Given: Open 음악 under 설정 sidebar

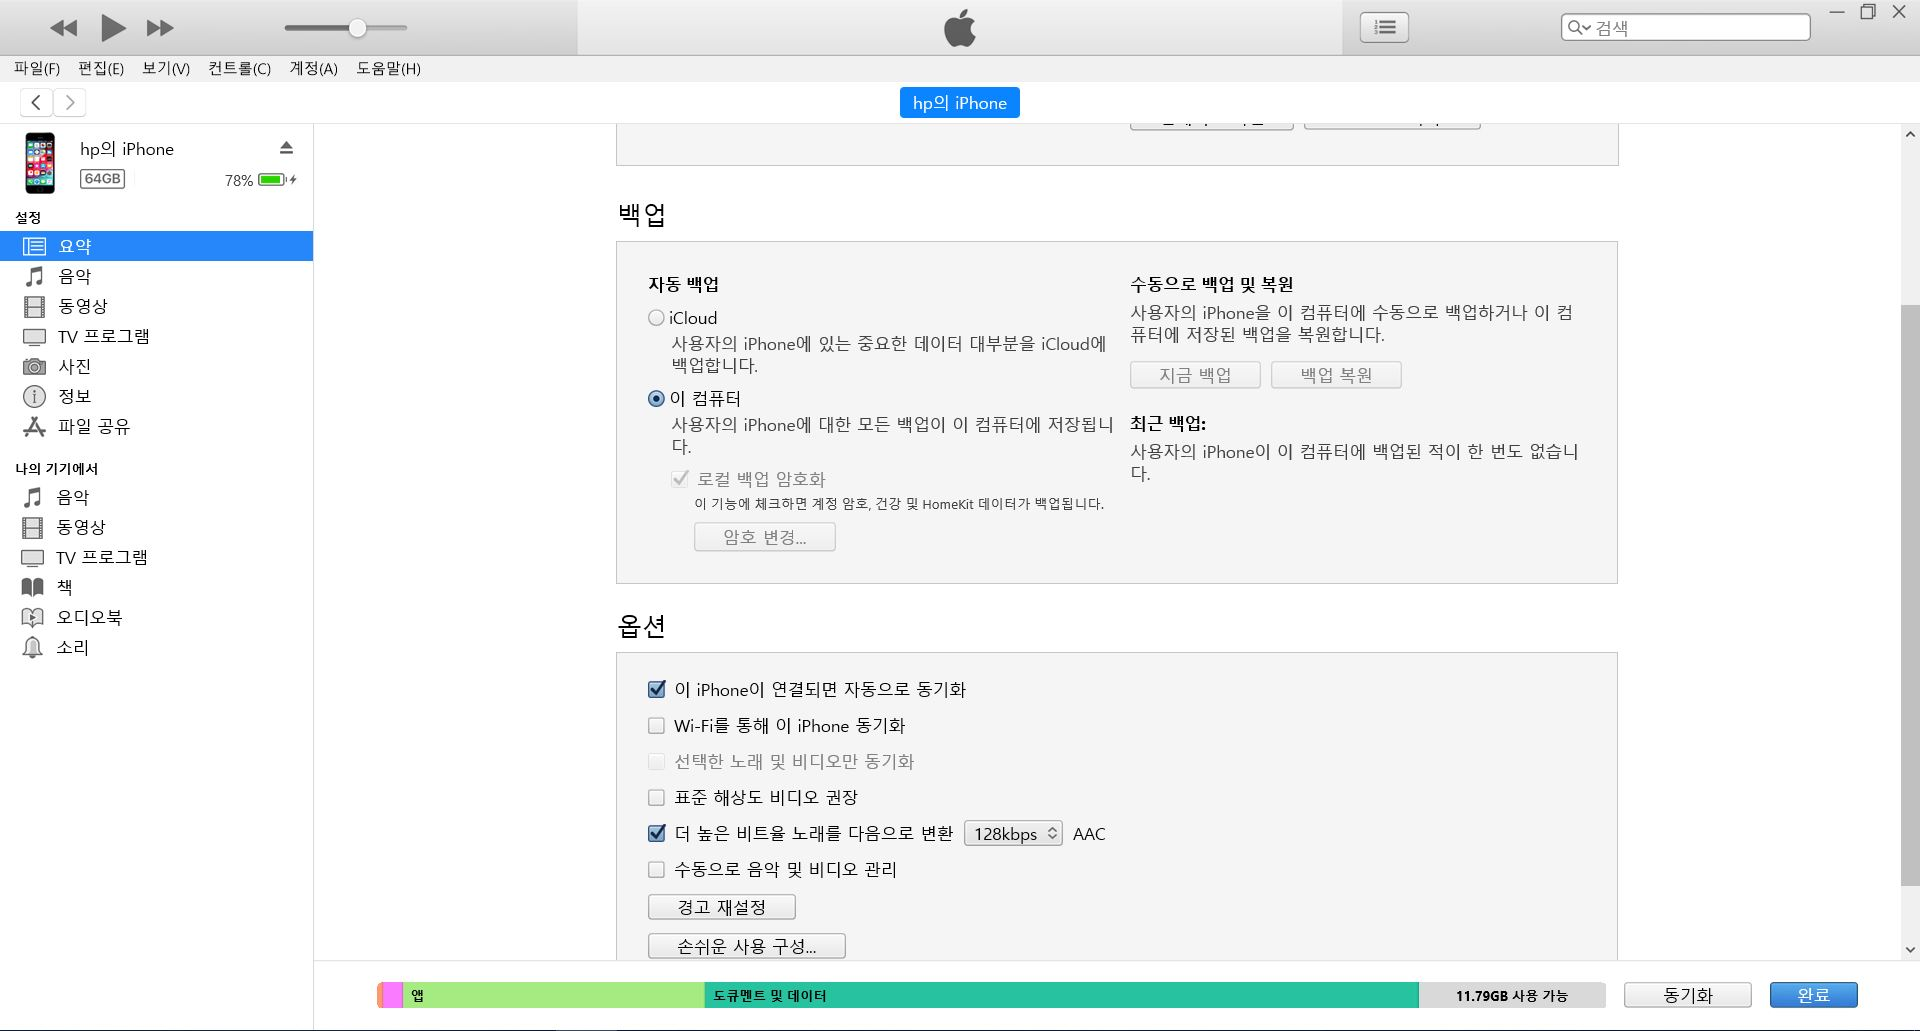Looking at the screenshot, I should [156, 276].
